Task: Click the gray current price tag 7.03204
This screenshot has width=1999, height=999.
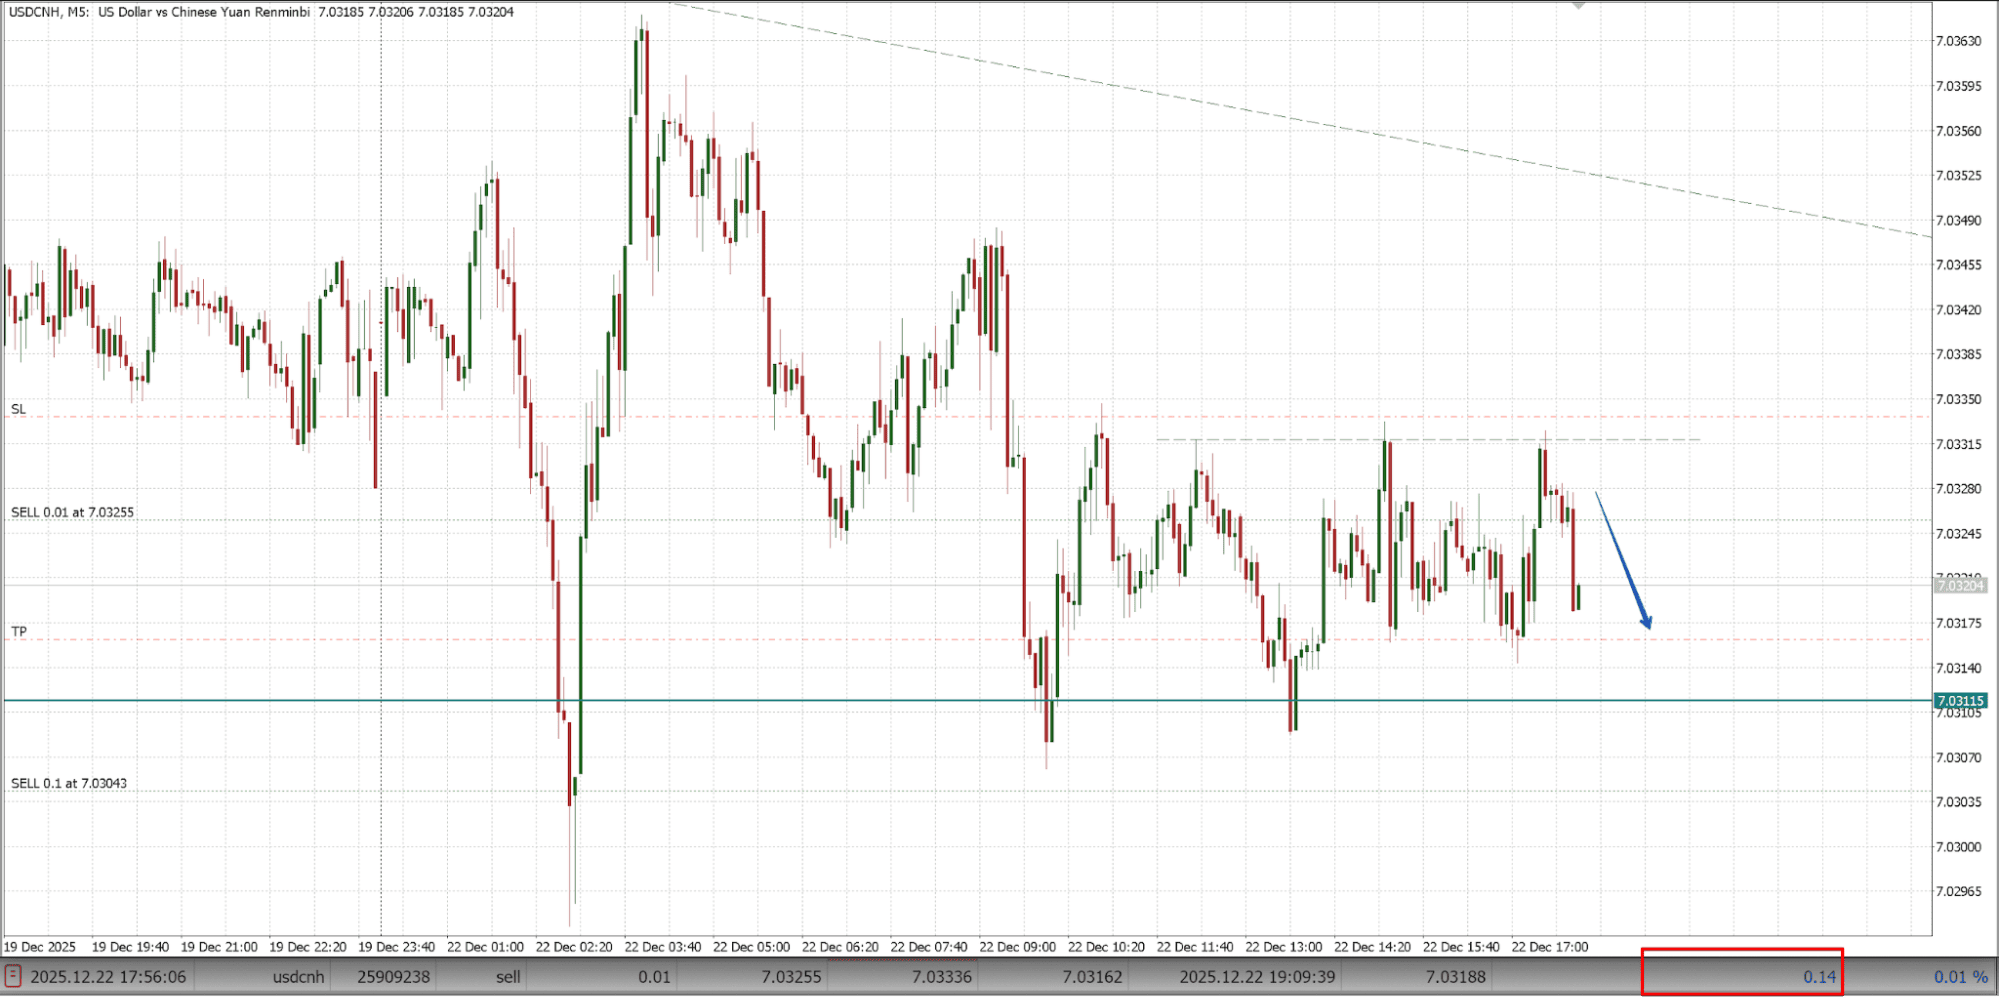Action: 1959,585
